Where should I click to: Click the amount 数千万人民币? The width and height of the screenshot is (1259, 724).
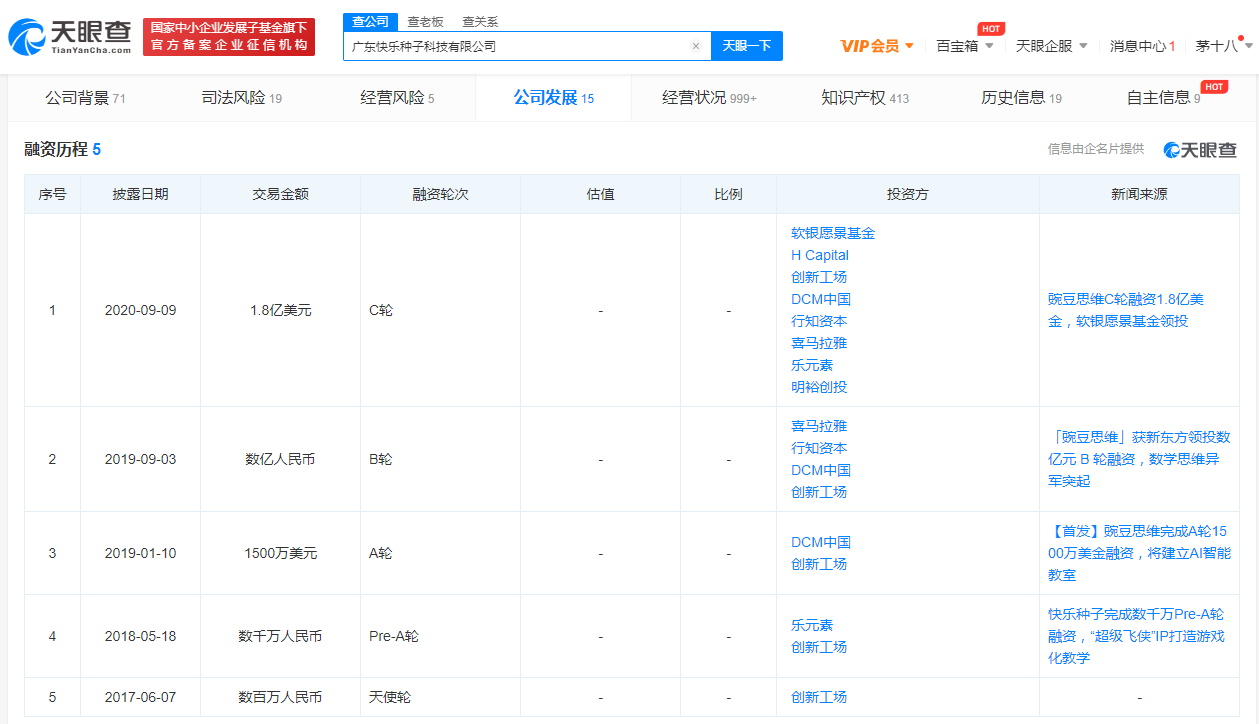280,636
